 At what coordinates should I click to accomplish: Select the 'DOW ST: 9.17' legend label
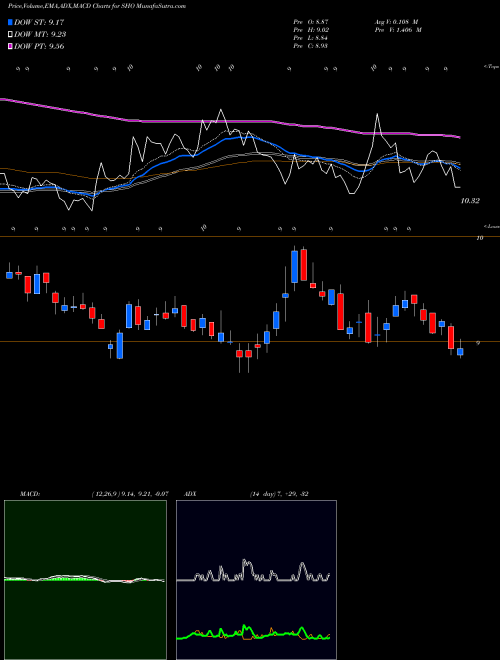click(39, 22)
